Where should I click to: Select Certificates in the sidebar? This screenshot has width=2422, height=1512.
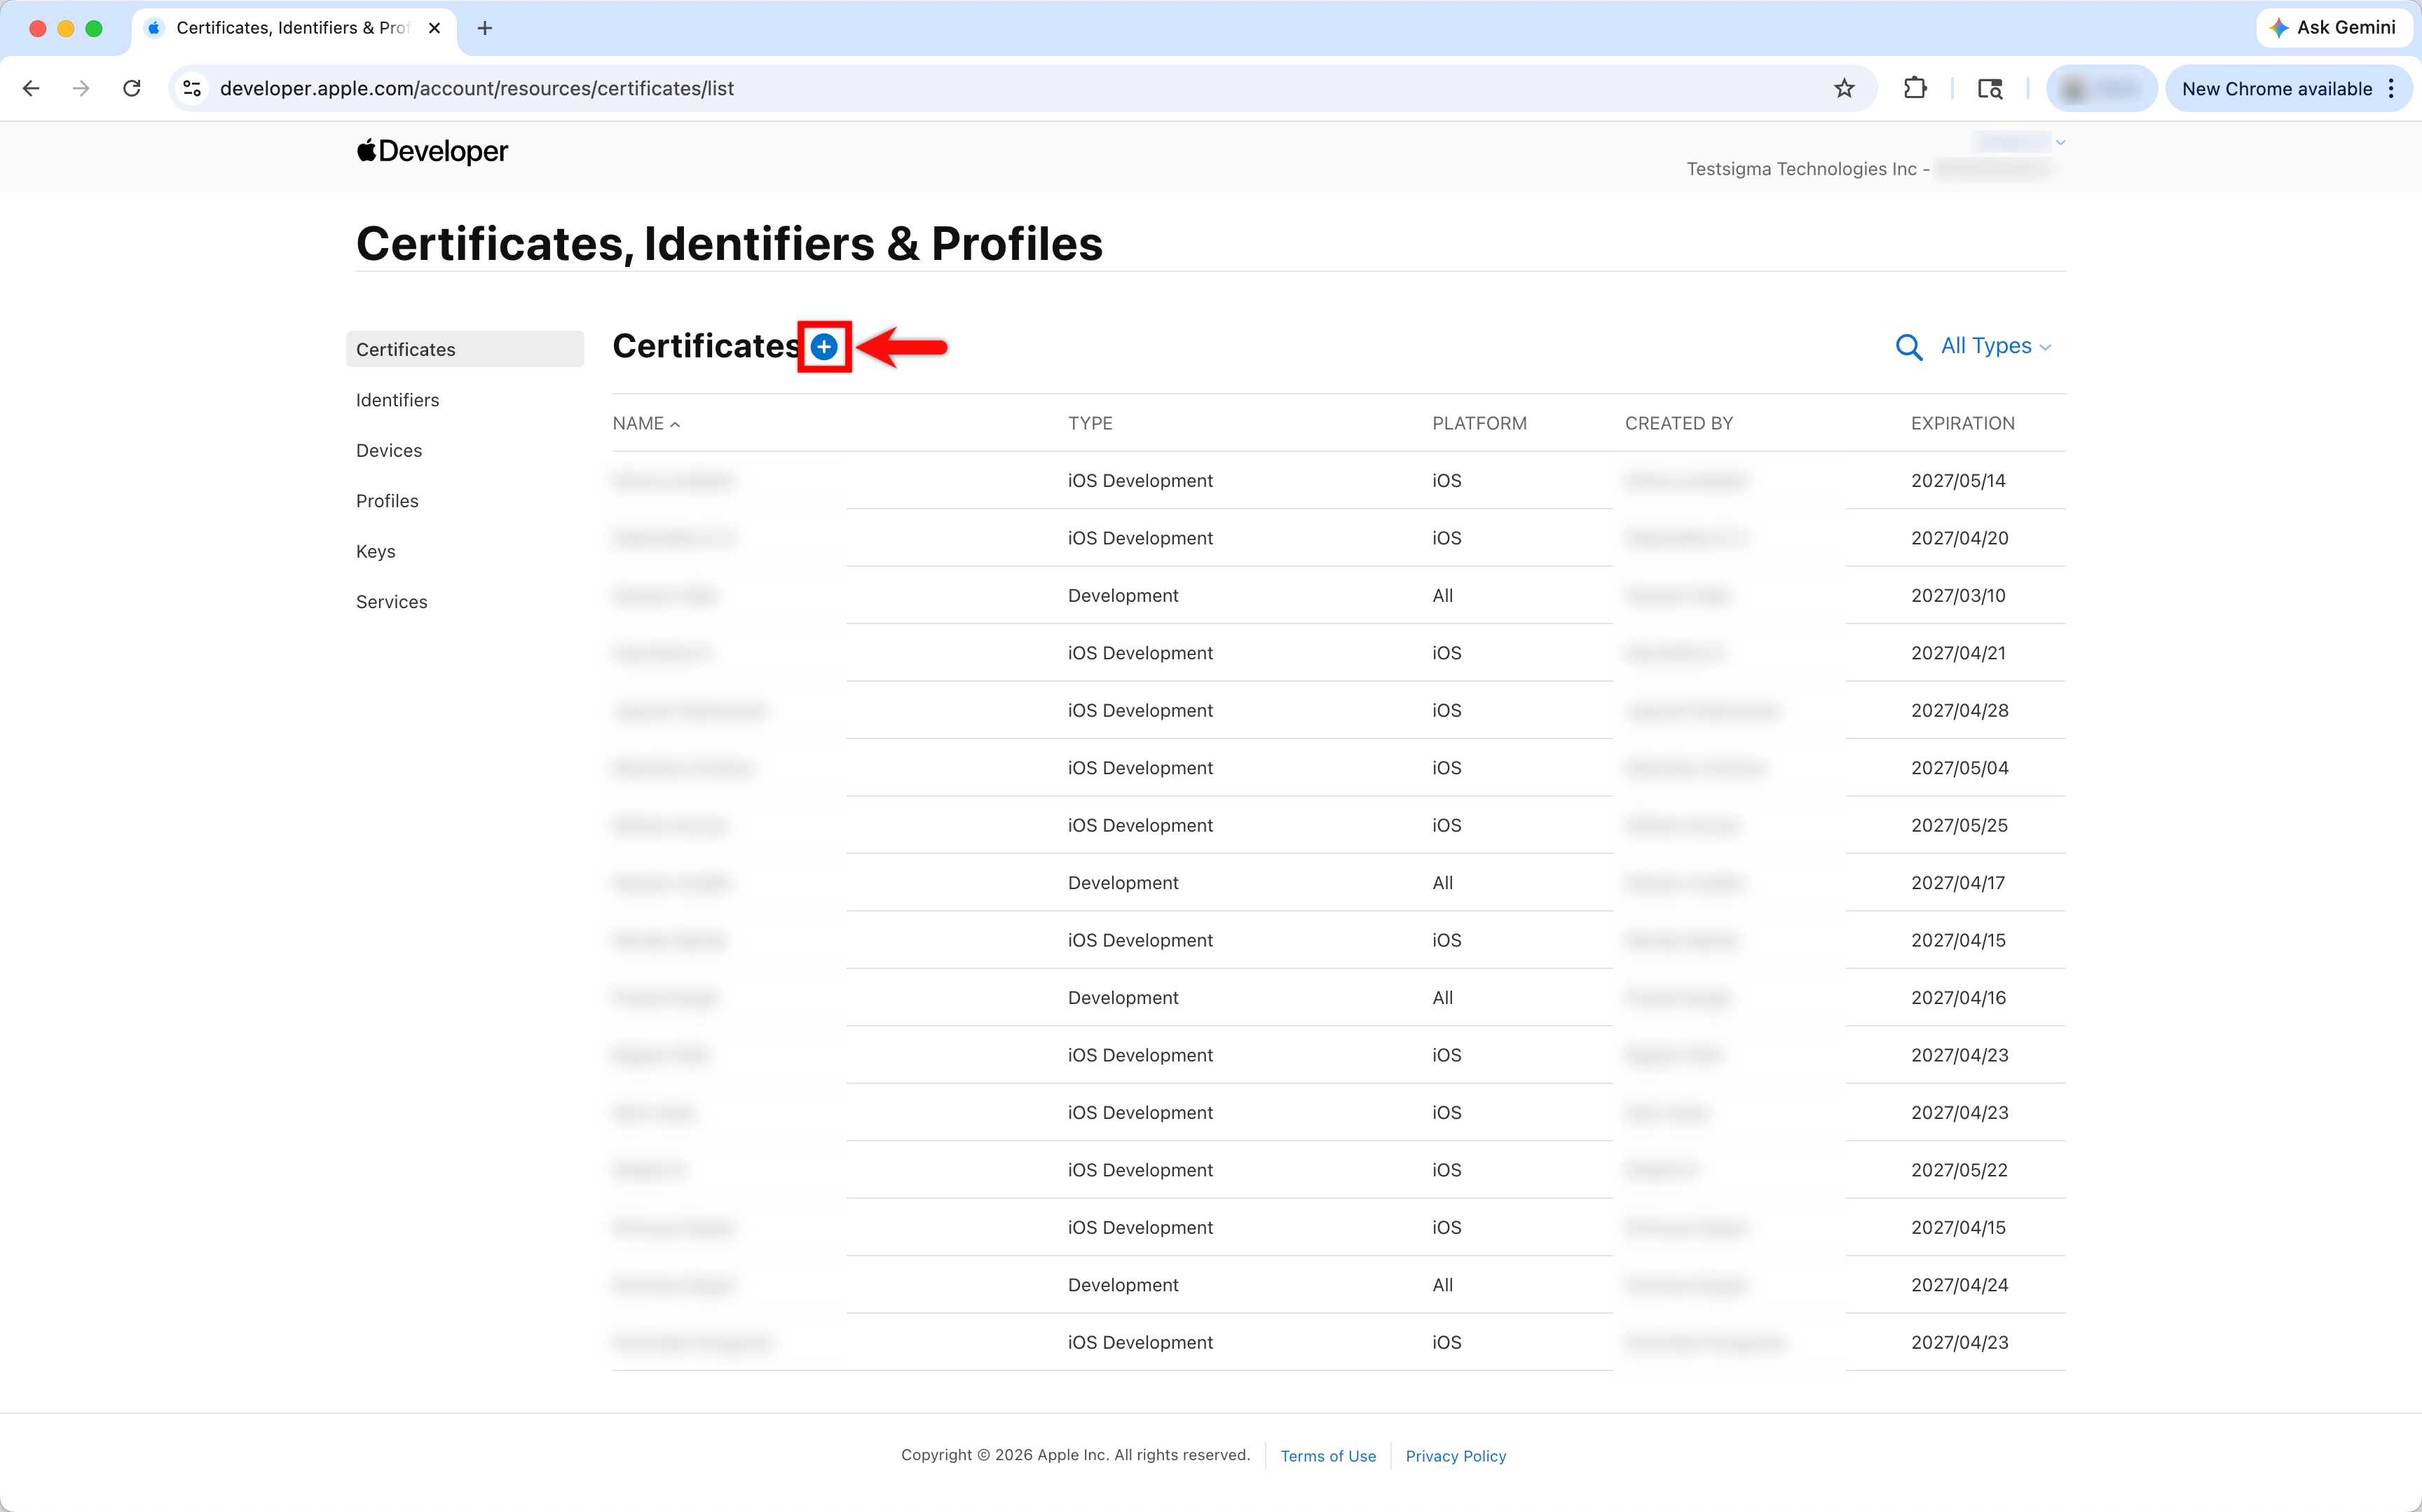click(465, 349)
